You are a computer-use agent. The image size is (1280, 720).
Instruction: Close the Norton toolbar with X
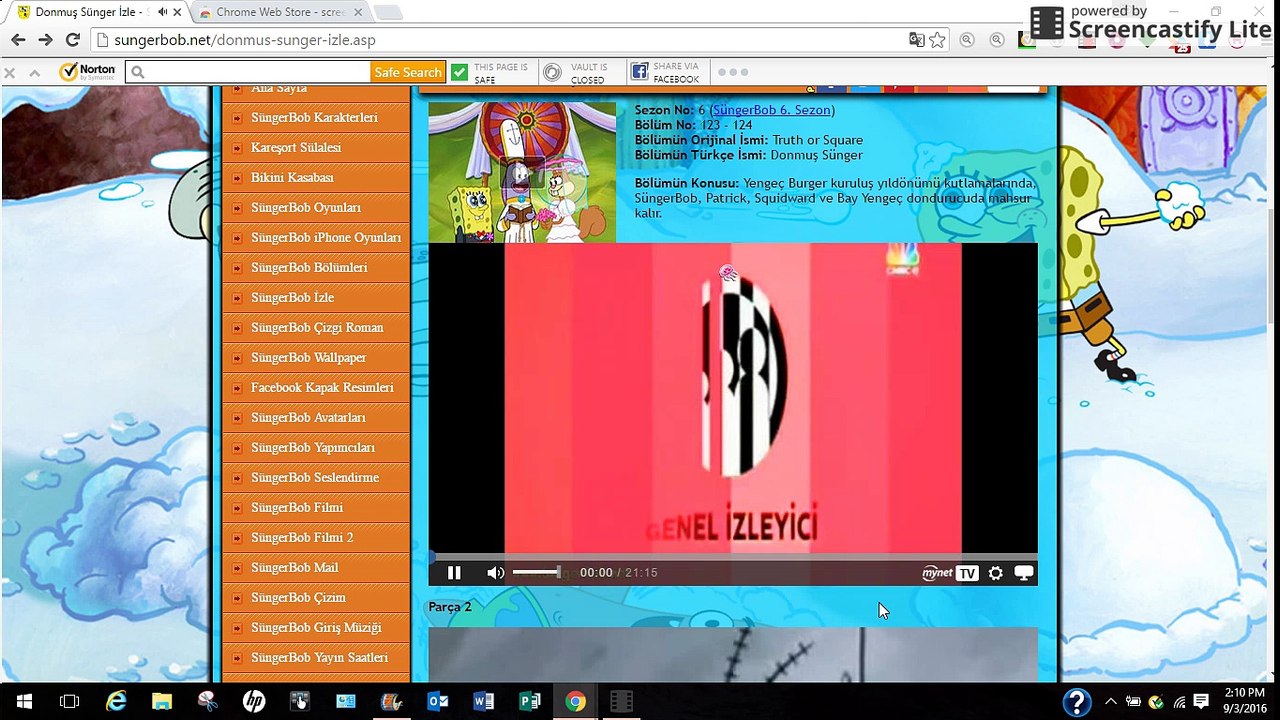tap(10, 73)
